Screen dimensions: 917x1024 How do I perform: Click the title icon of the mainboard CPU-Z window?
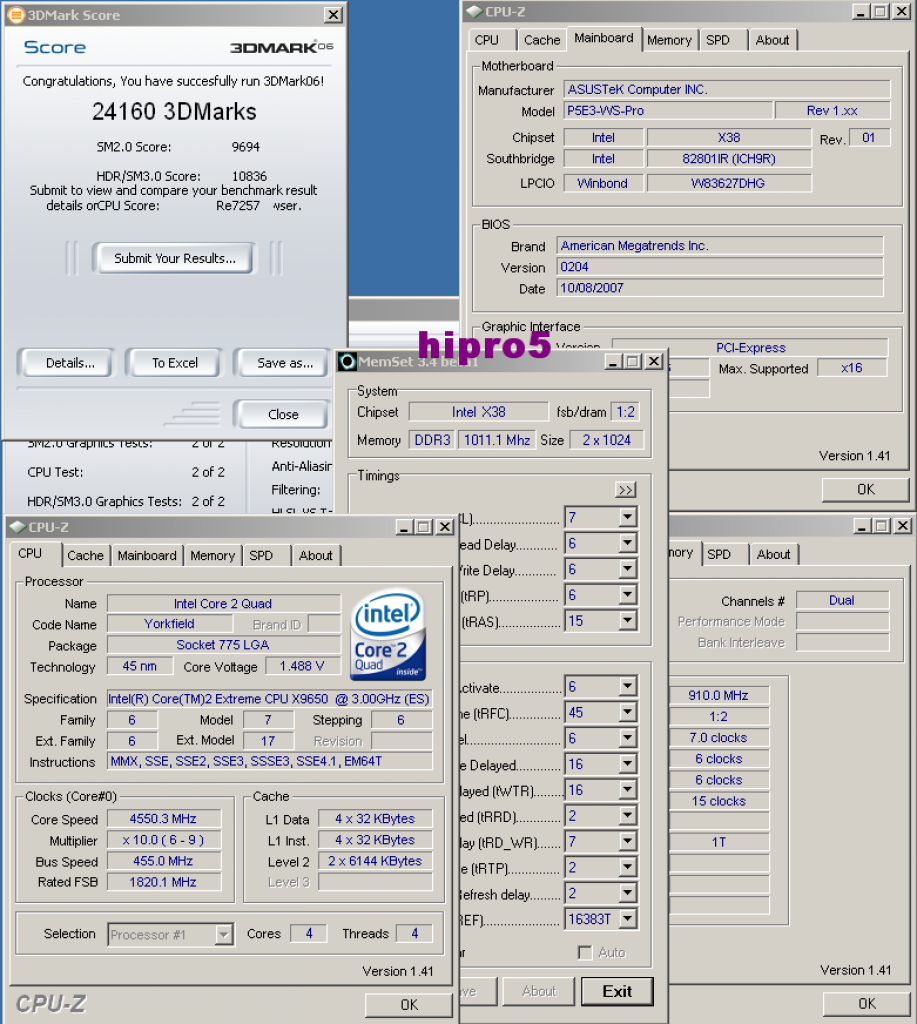(x=475, y=12)
